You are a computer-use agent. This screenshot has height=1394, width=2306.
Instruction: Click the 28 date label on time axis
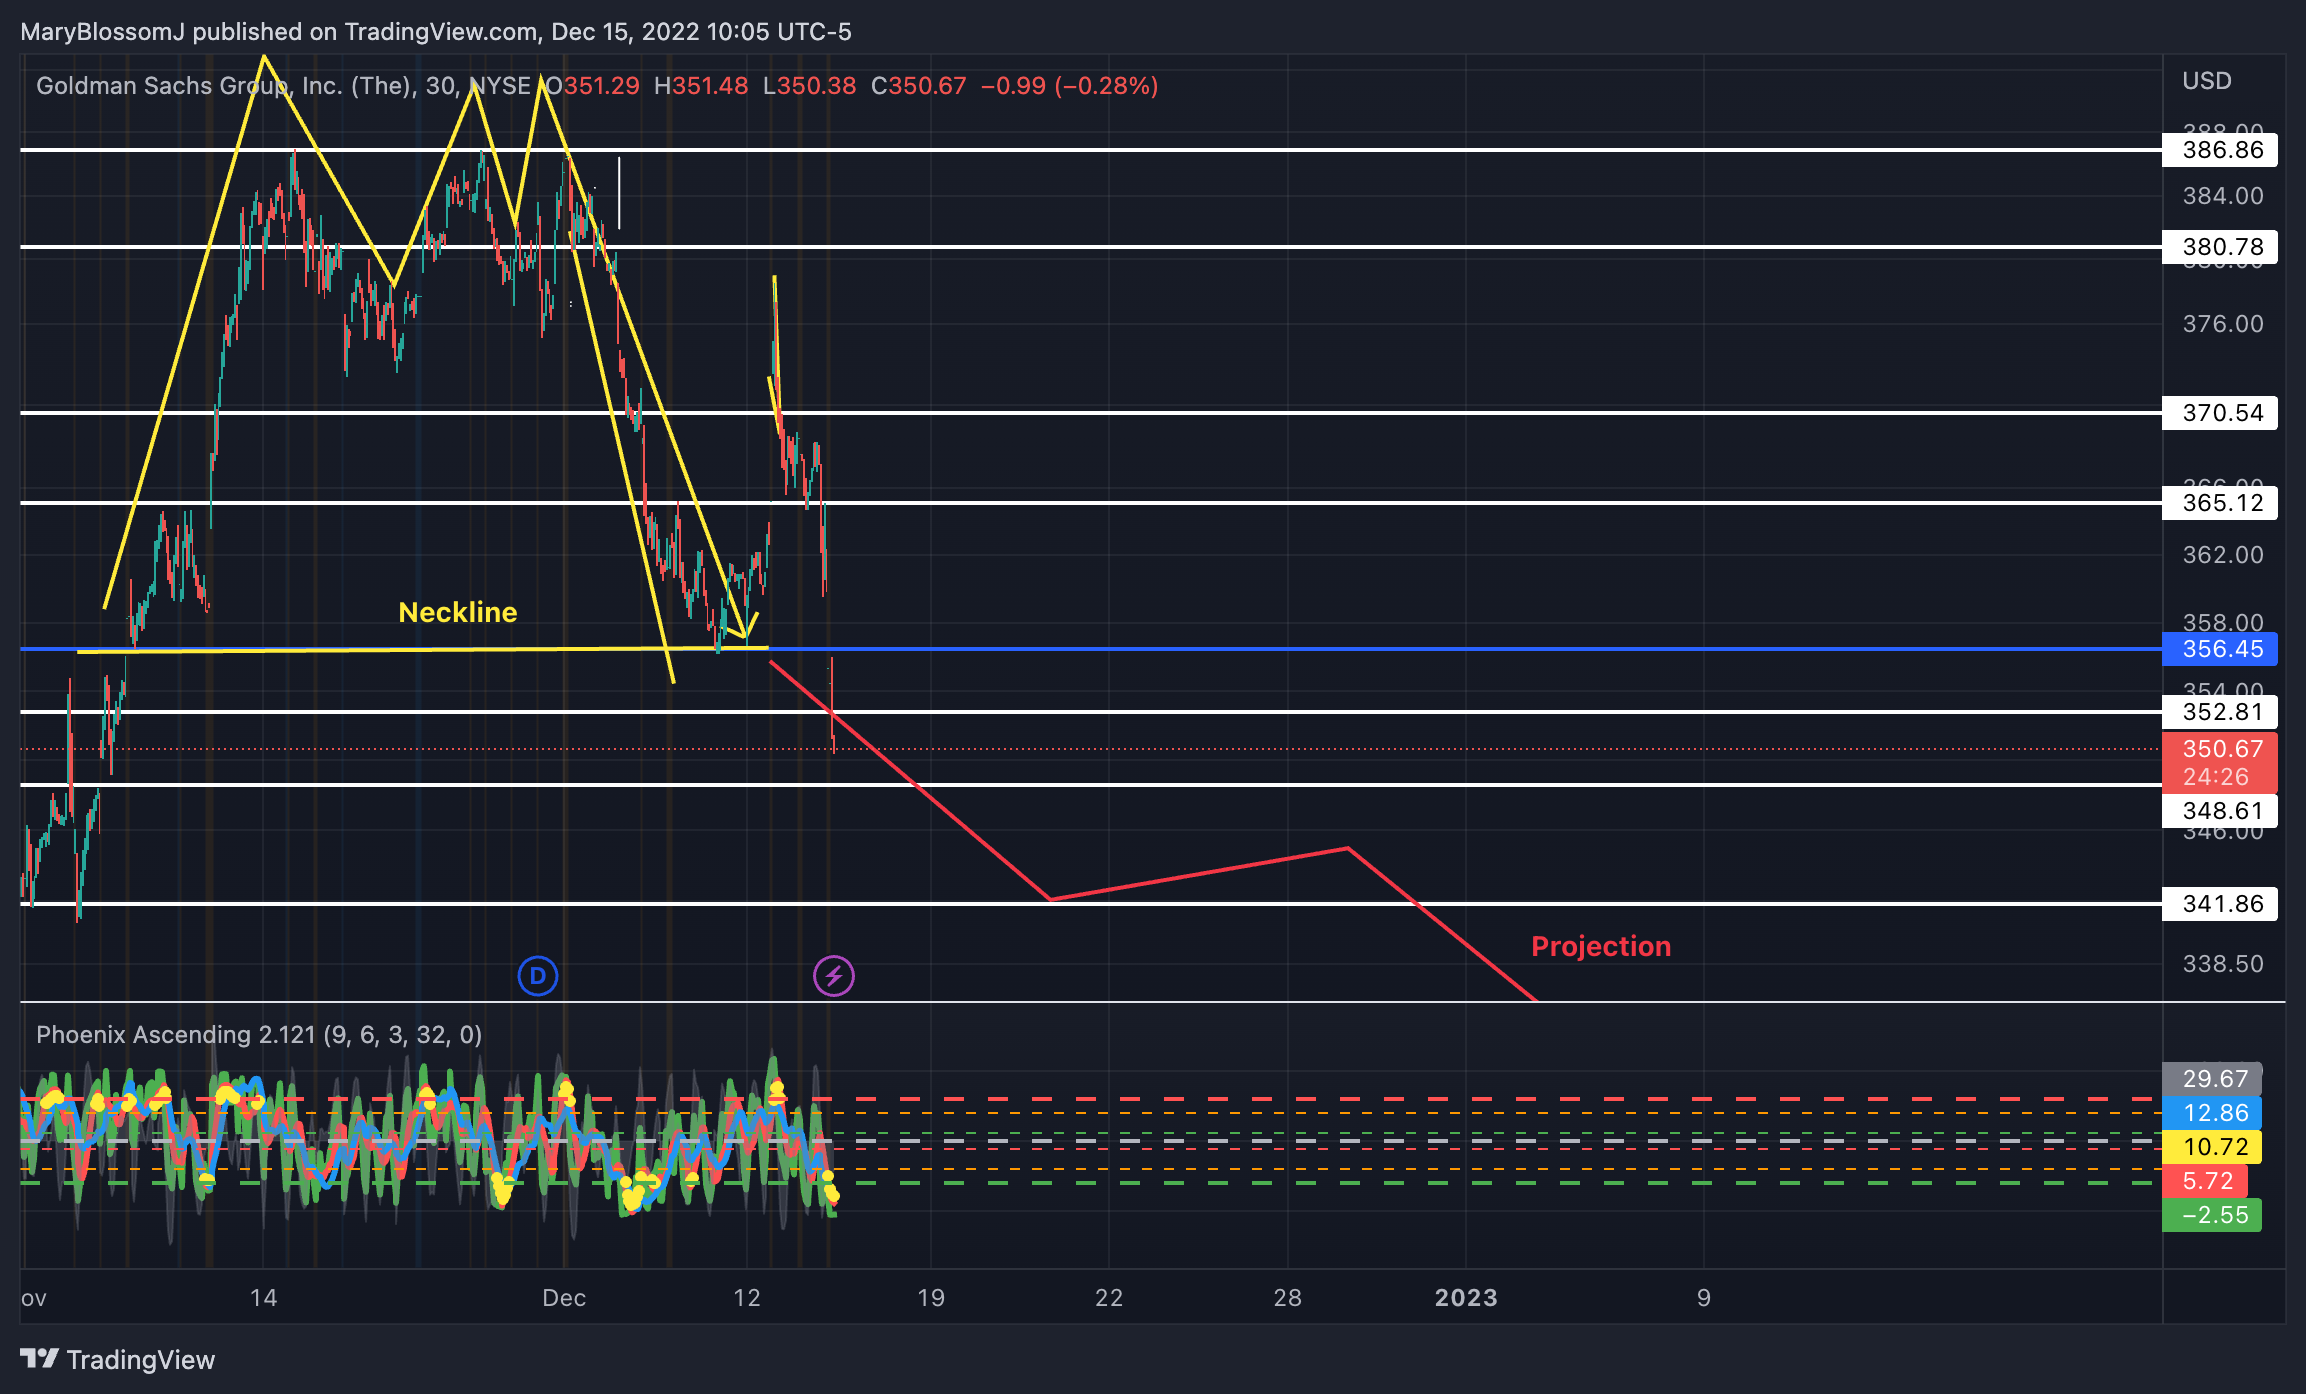tap(1288, 1298)
